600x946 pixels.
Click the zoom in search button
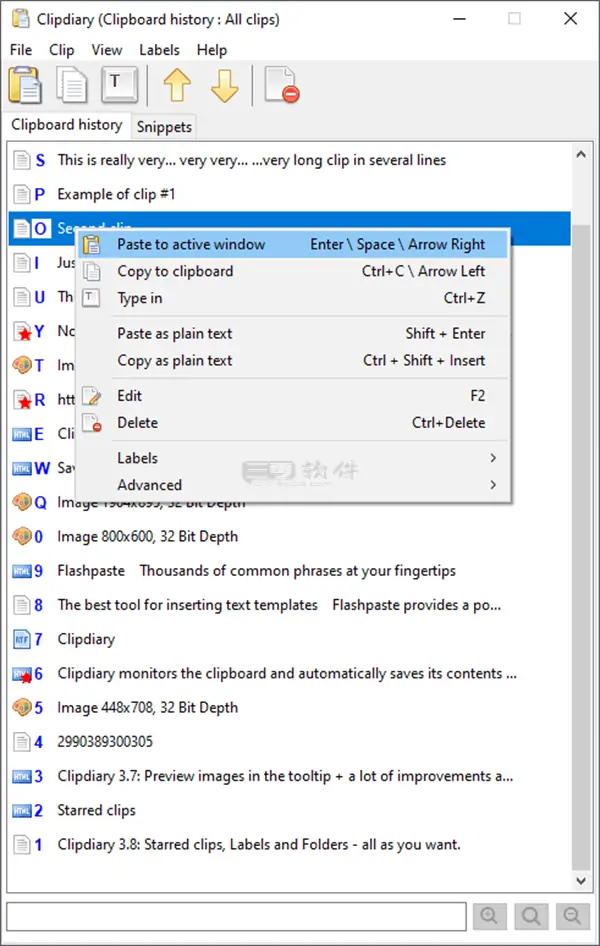[x=490, y=916]
